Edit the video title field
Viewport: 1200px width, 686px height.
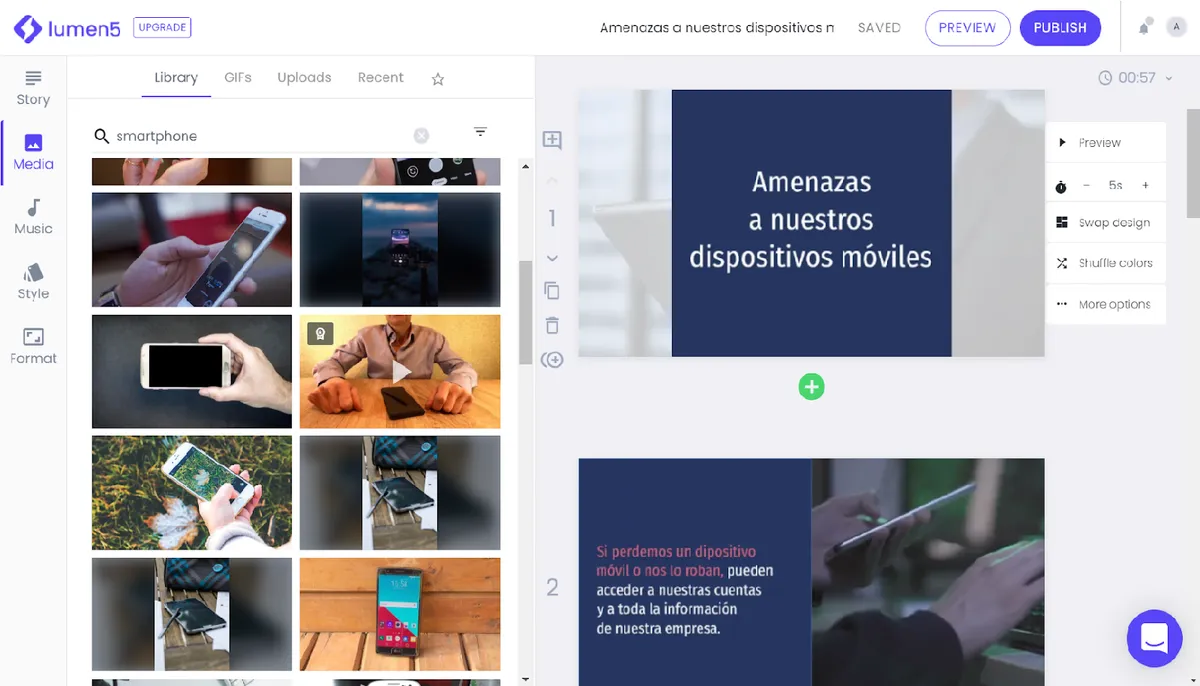tap(716, 28)
